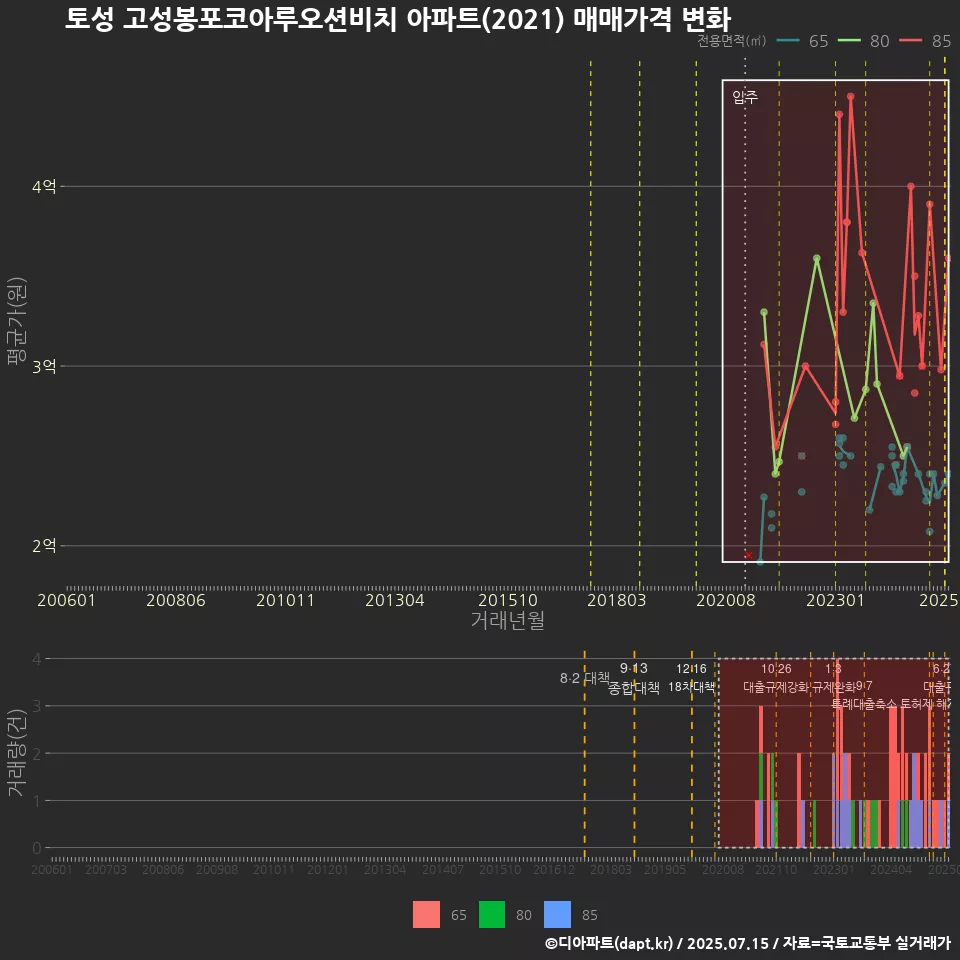The width and height of the screenshot is (960, 960).
Task: Click the highest red 85 data point peak
Action: point(850,96)
